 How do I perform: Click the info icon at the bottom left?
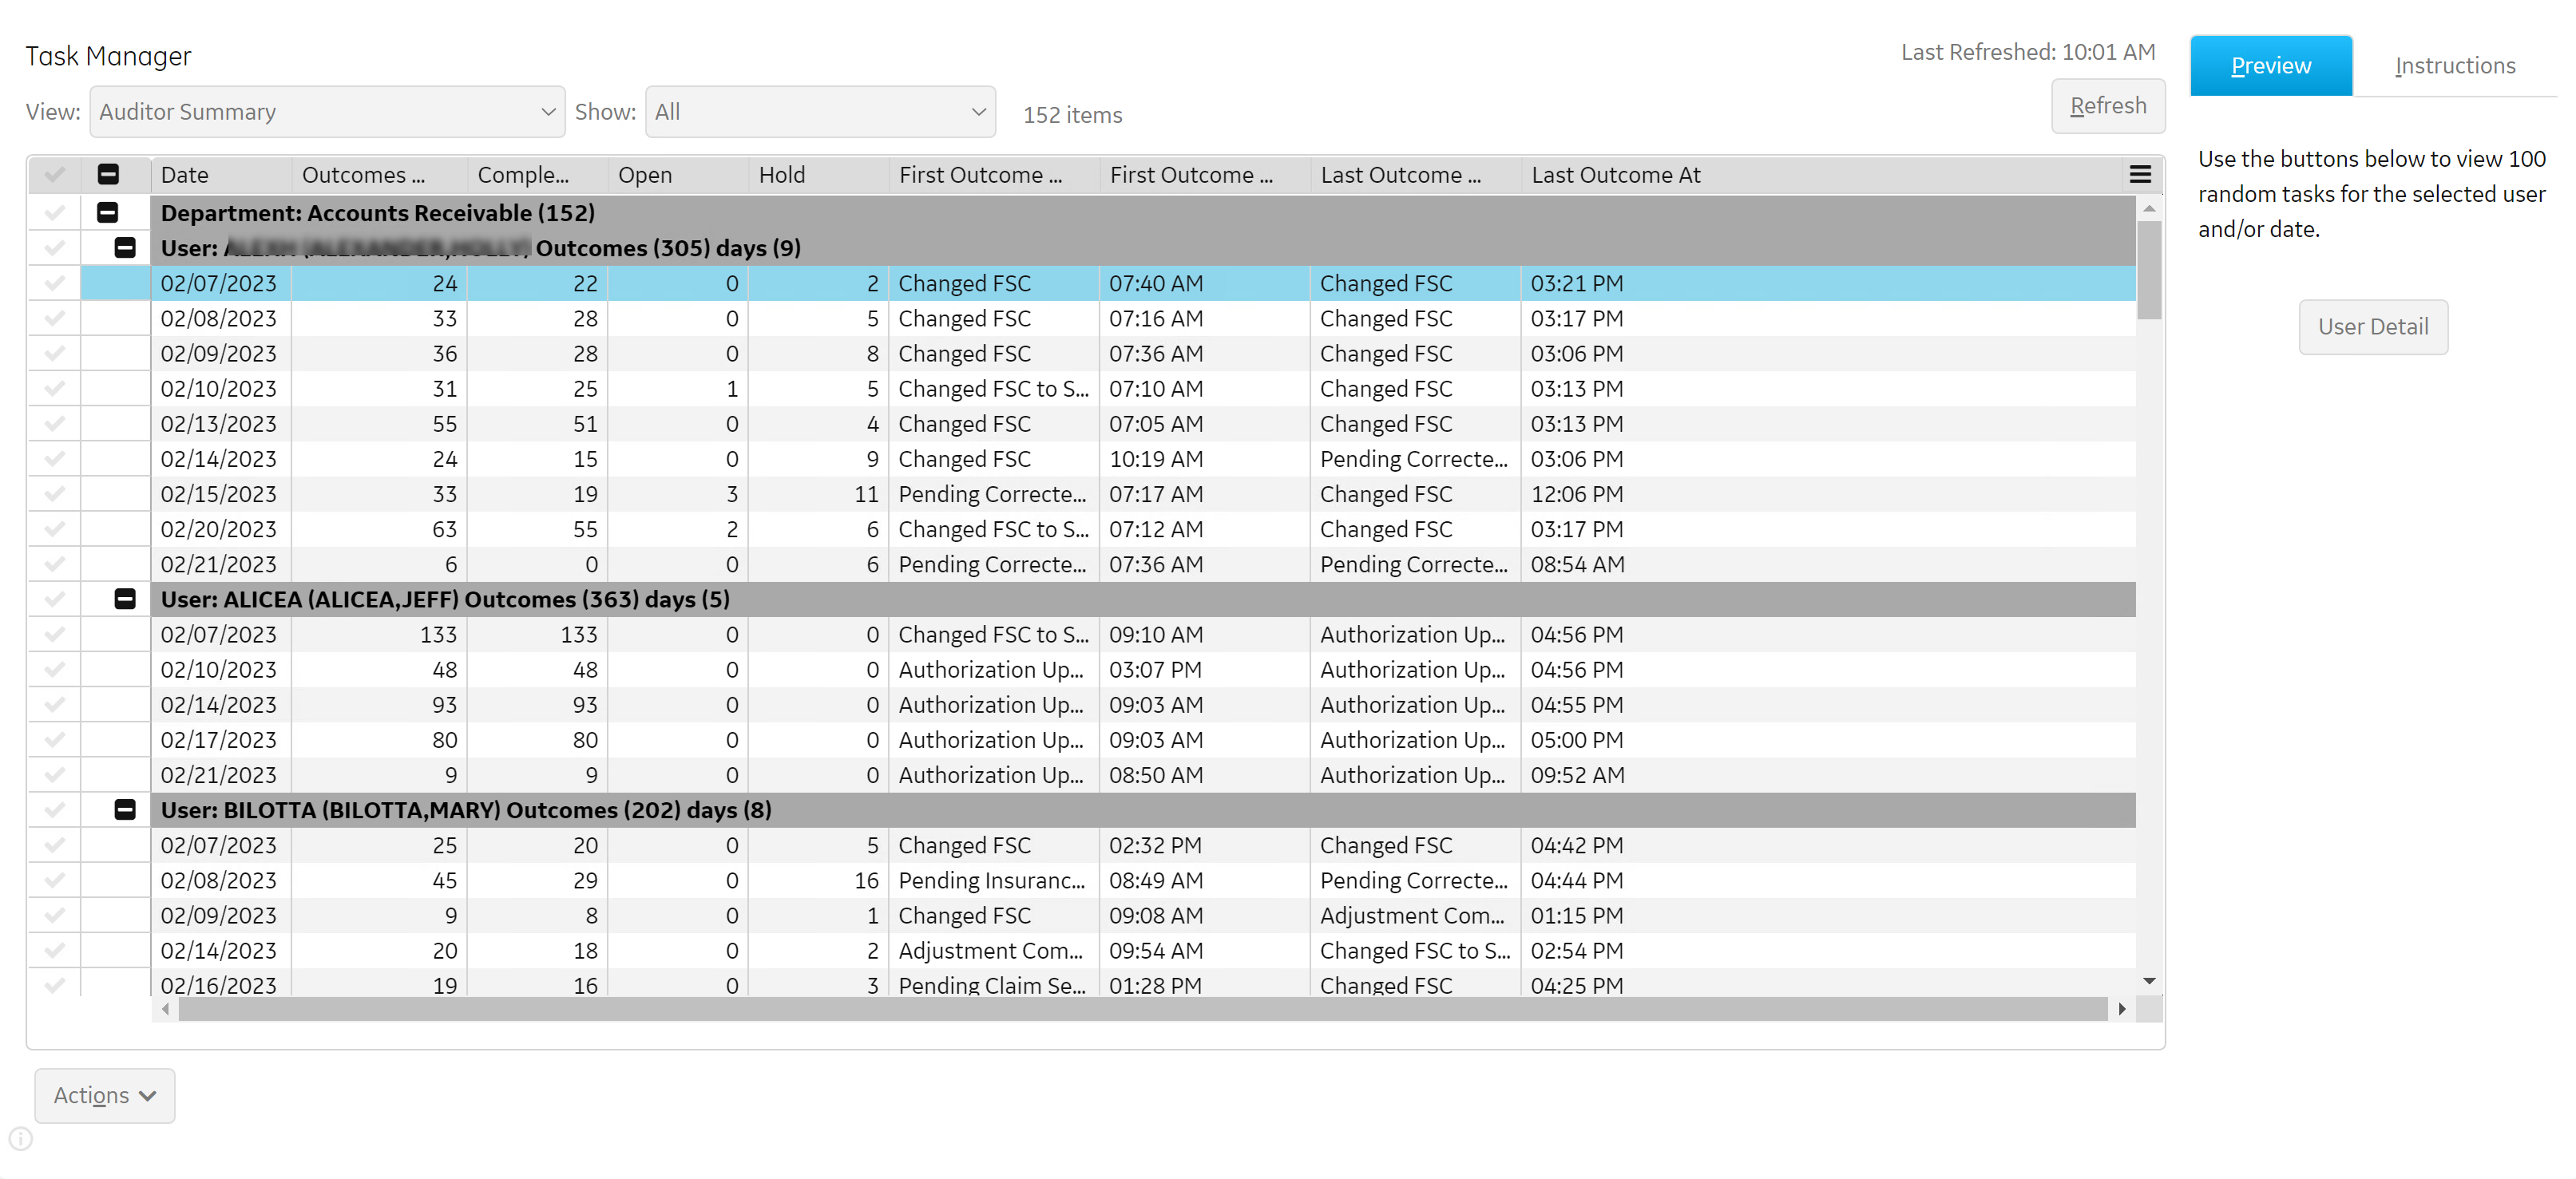21,1138
